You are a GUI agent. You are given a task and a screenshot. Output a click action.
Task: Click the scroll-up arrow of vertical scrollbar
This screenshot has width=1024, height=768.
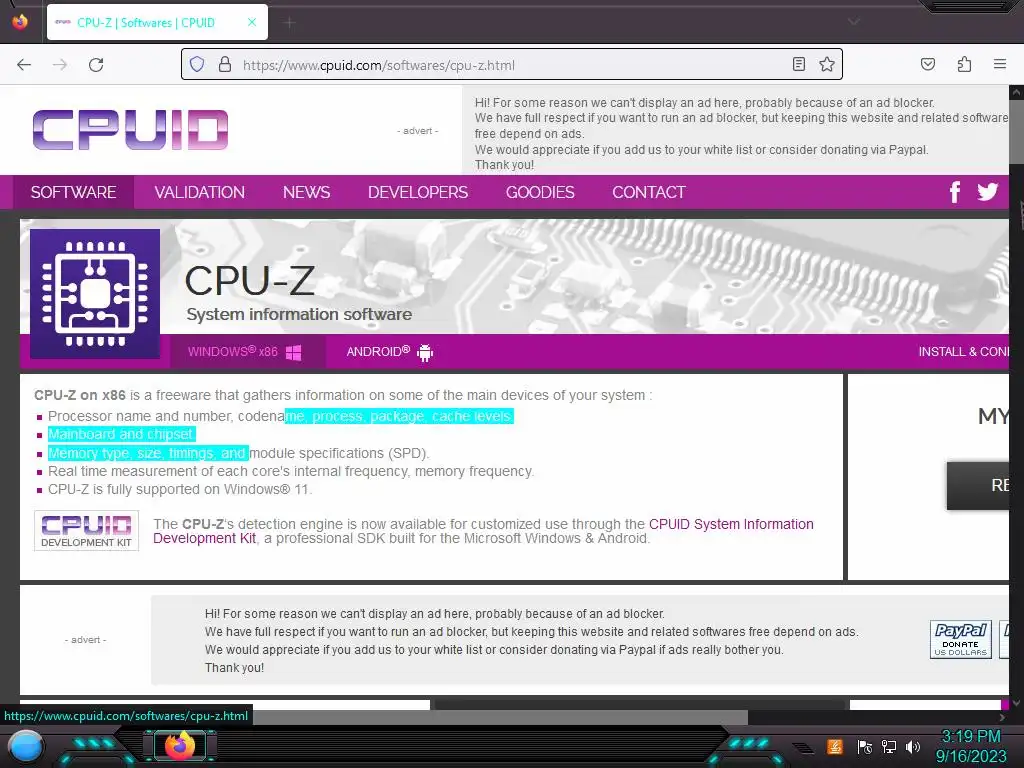tap(1016, 92)
